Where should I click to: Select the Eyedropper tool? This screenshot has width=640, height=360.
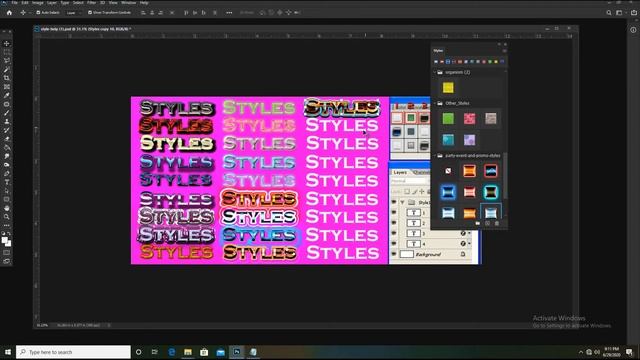tap(7, 95)
